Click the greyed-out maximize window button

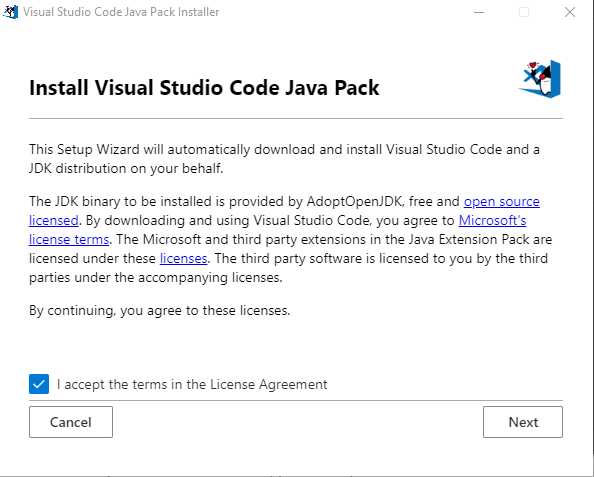[524, 12]
